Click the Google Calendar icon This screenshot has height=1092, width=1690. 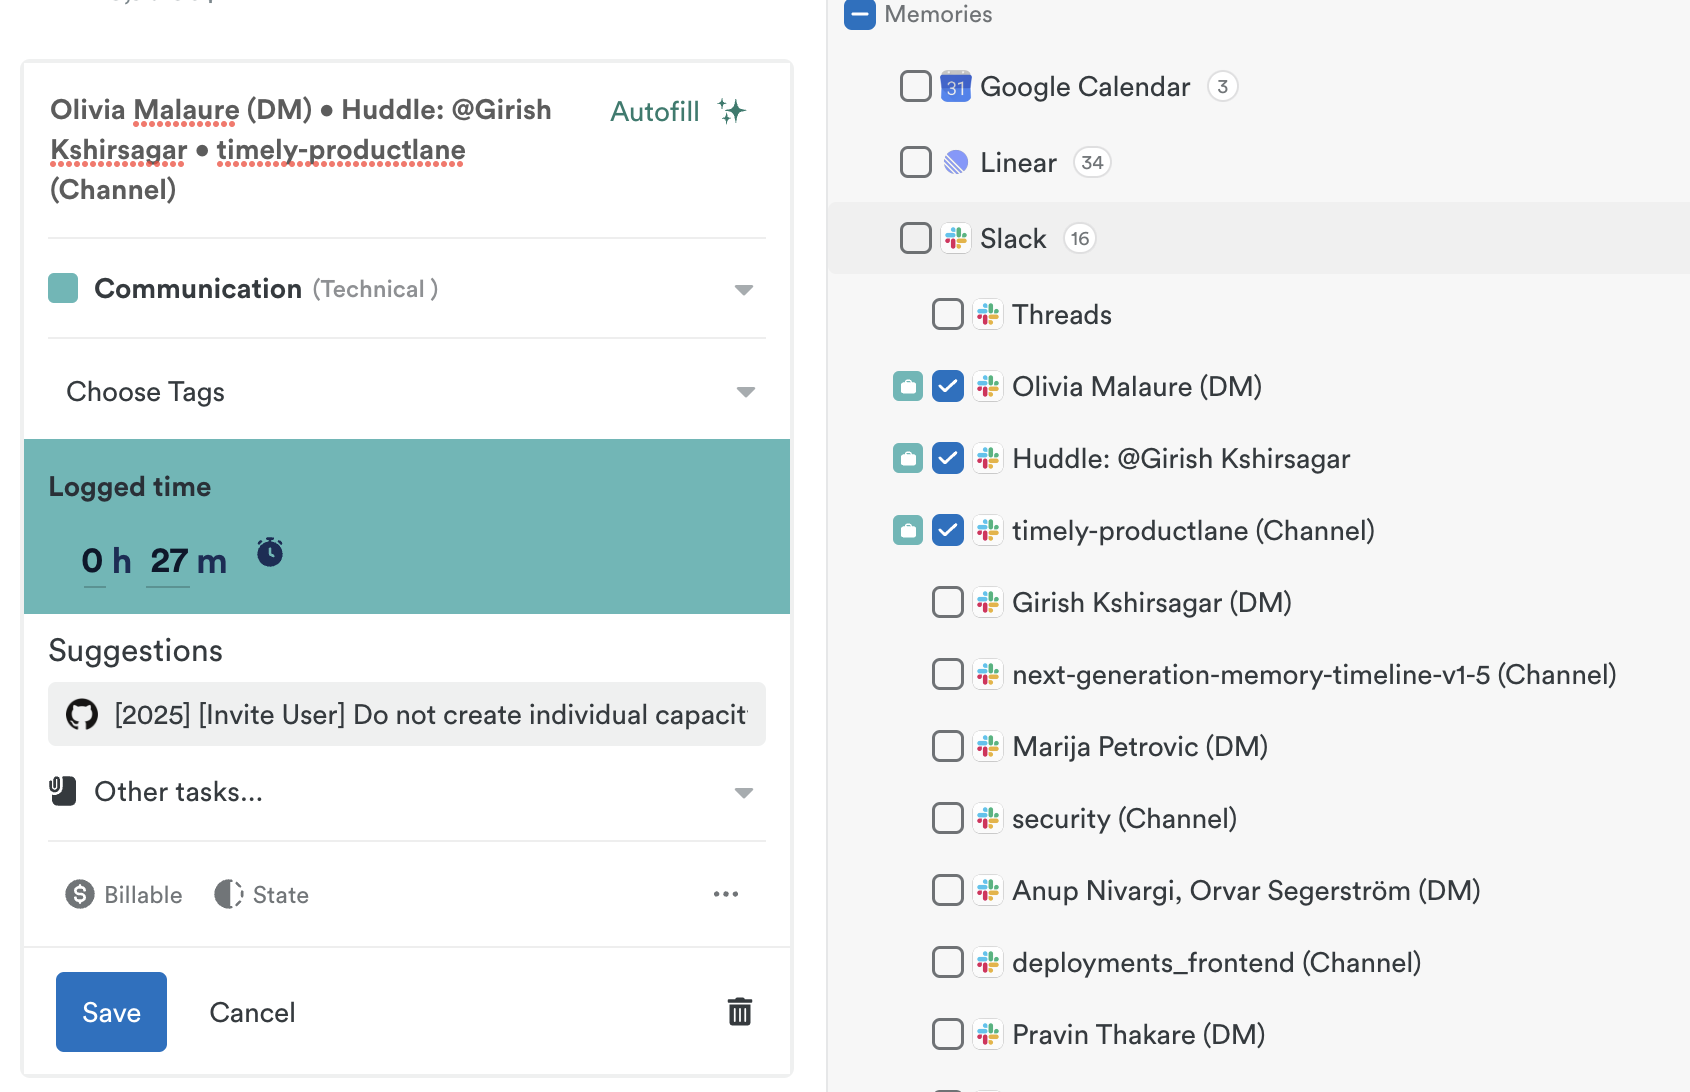click(x=956, y=86)
